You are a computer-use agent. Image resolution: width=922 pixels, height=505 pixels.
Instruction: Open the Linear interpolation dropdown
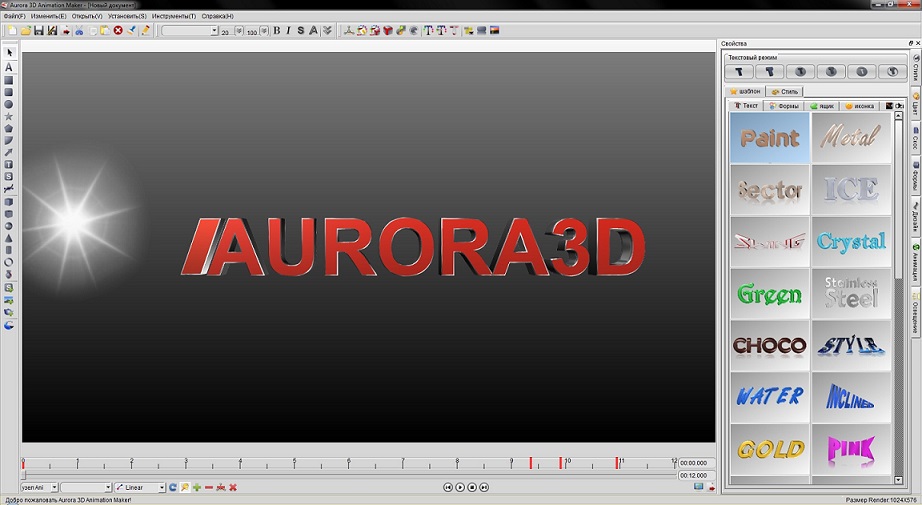coord(140,487)
